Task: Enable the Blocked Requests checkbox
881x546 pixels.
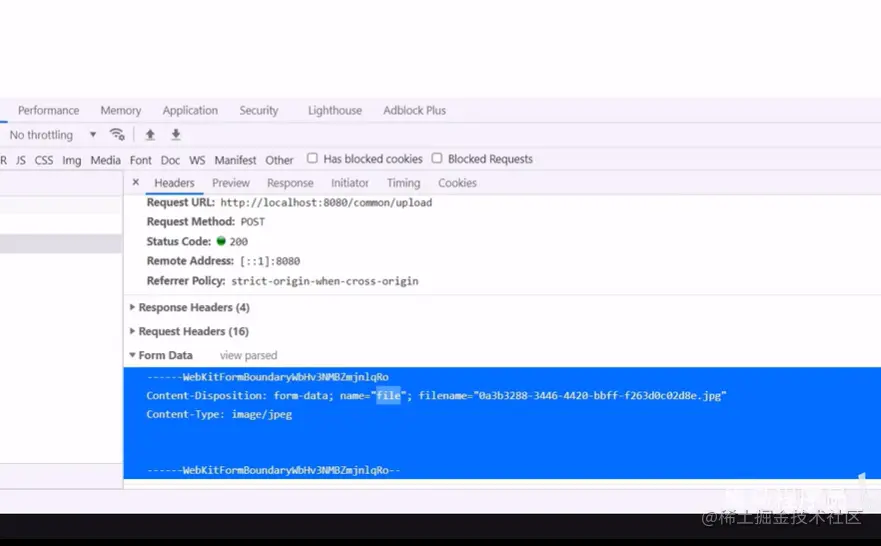Action: coord(437,158)
